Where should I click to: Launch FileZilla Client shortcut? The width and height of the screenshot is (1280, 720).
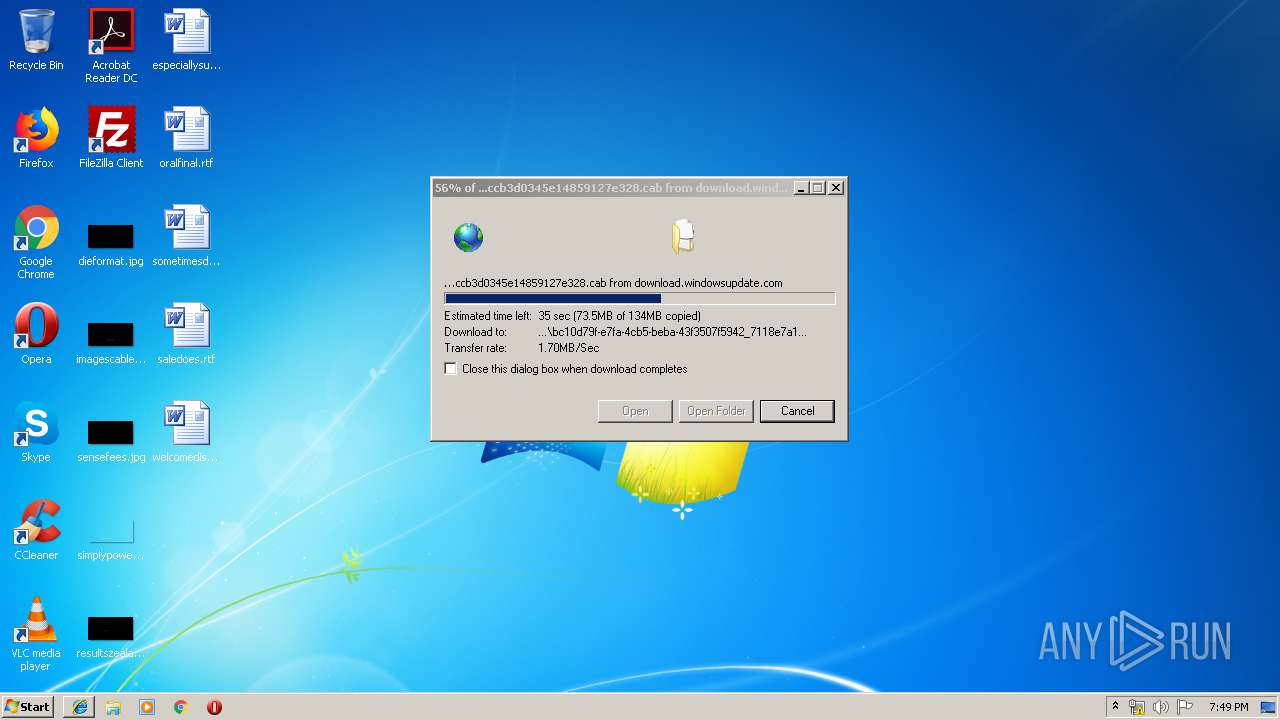coord(111,138)
